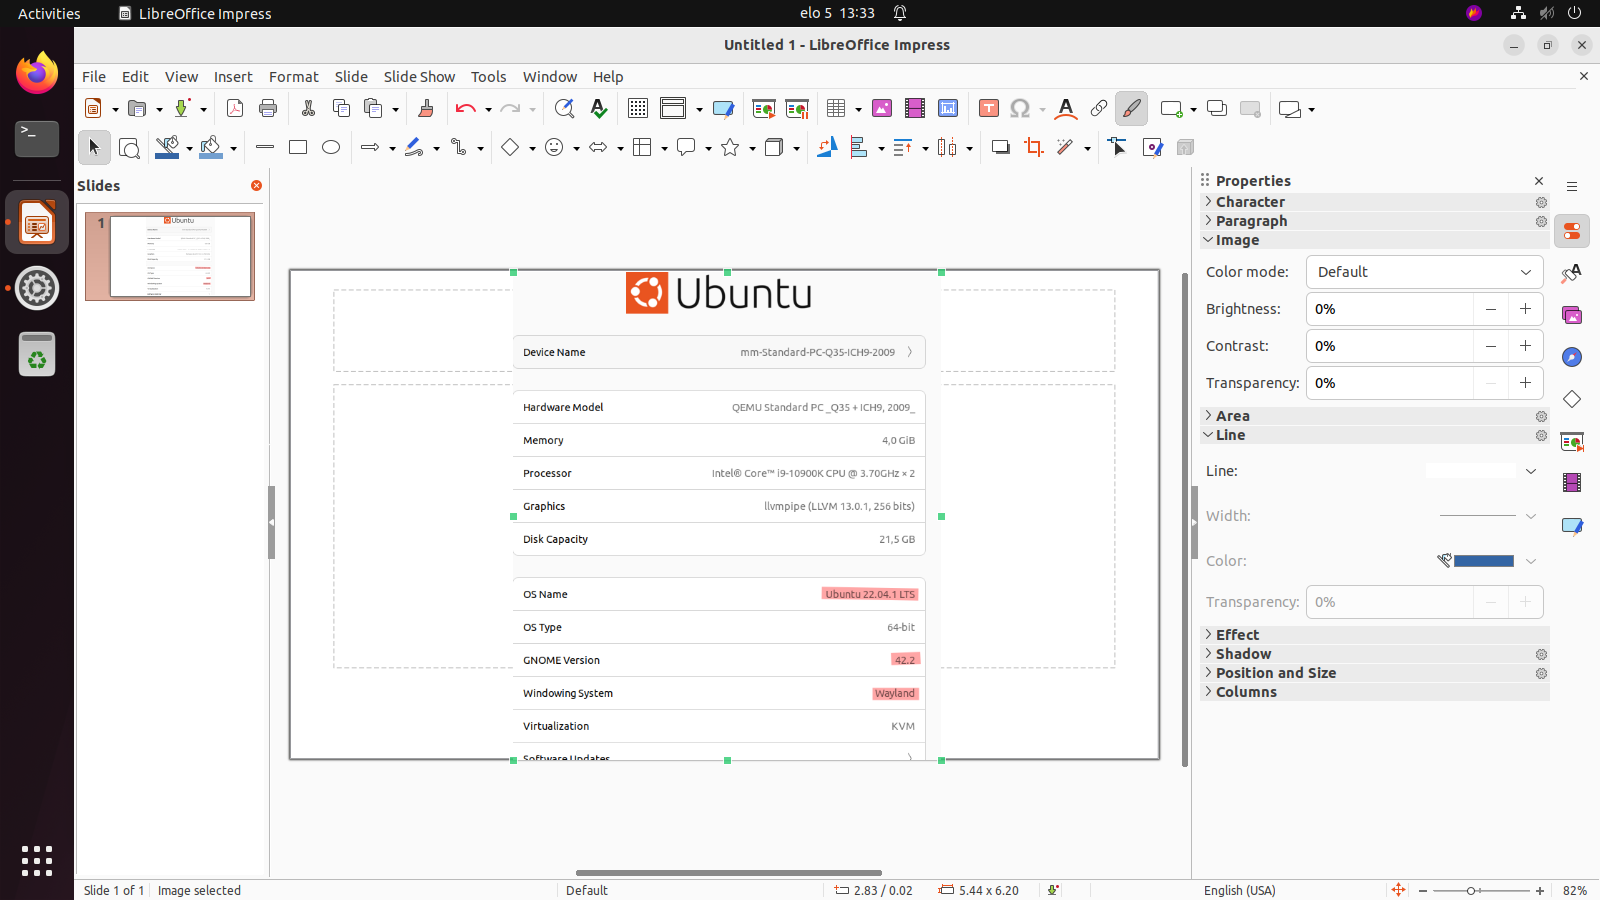Insert Hyperlink chain icon

(1099, 109)
